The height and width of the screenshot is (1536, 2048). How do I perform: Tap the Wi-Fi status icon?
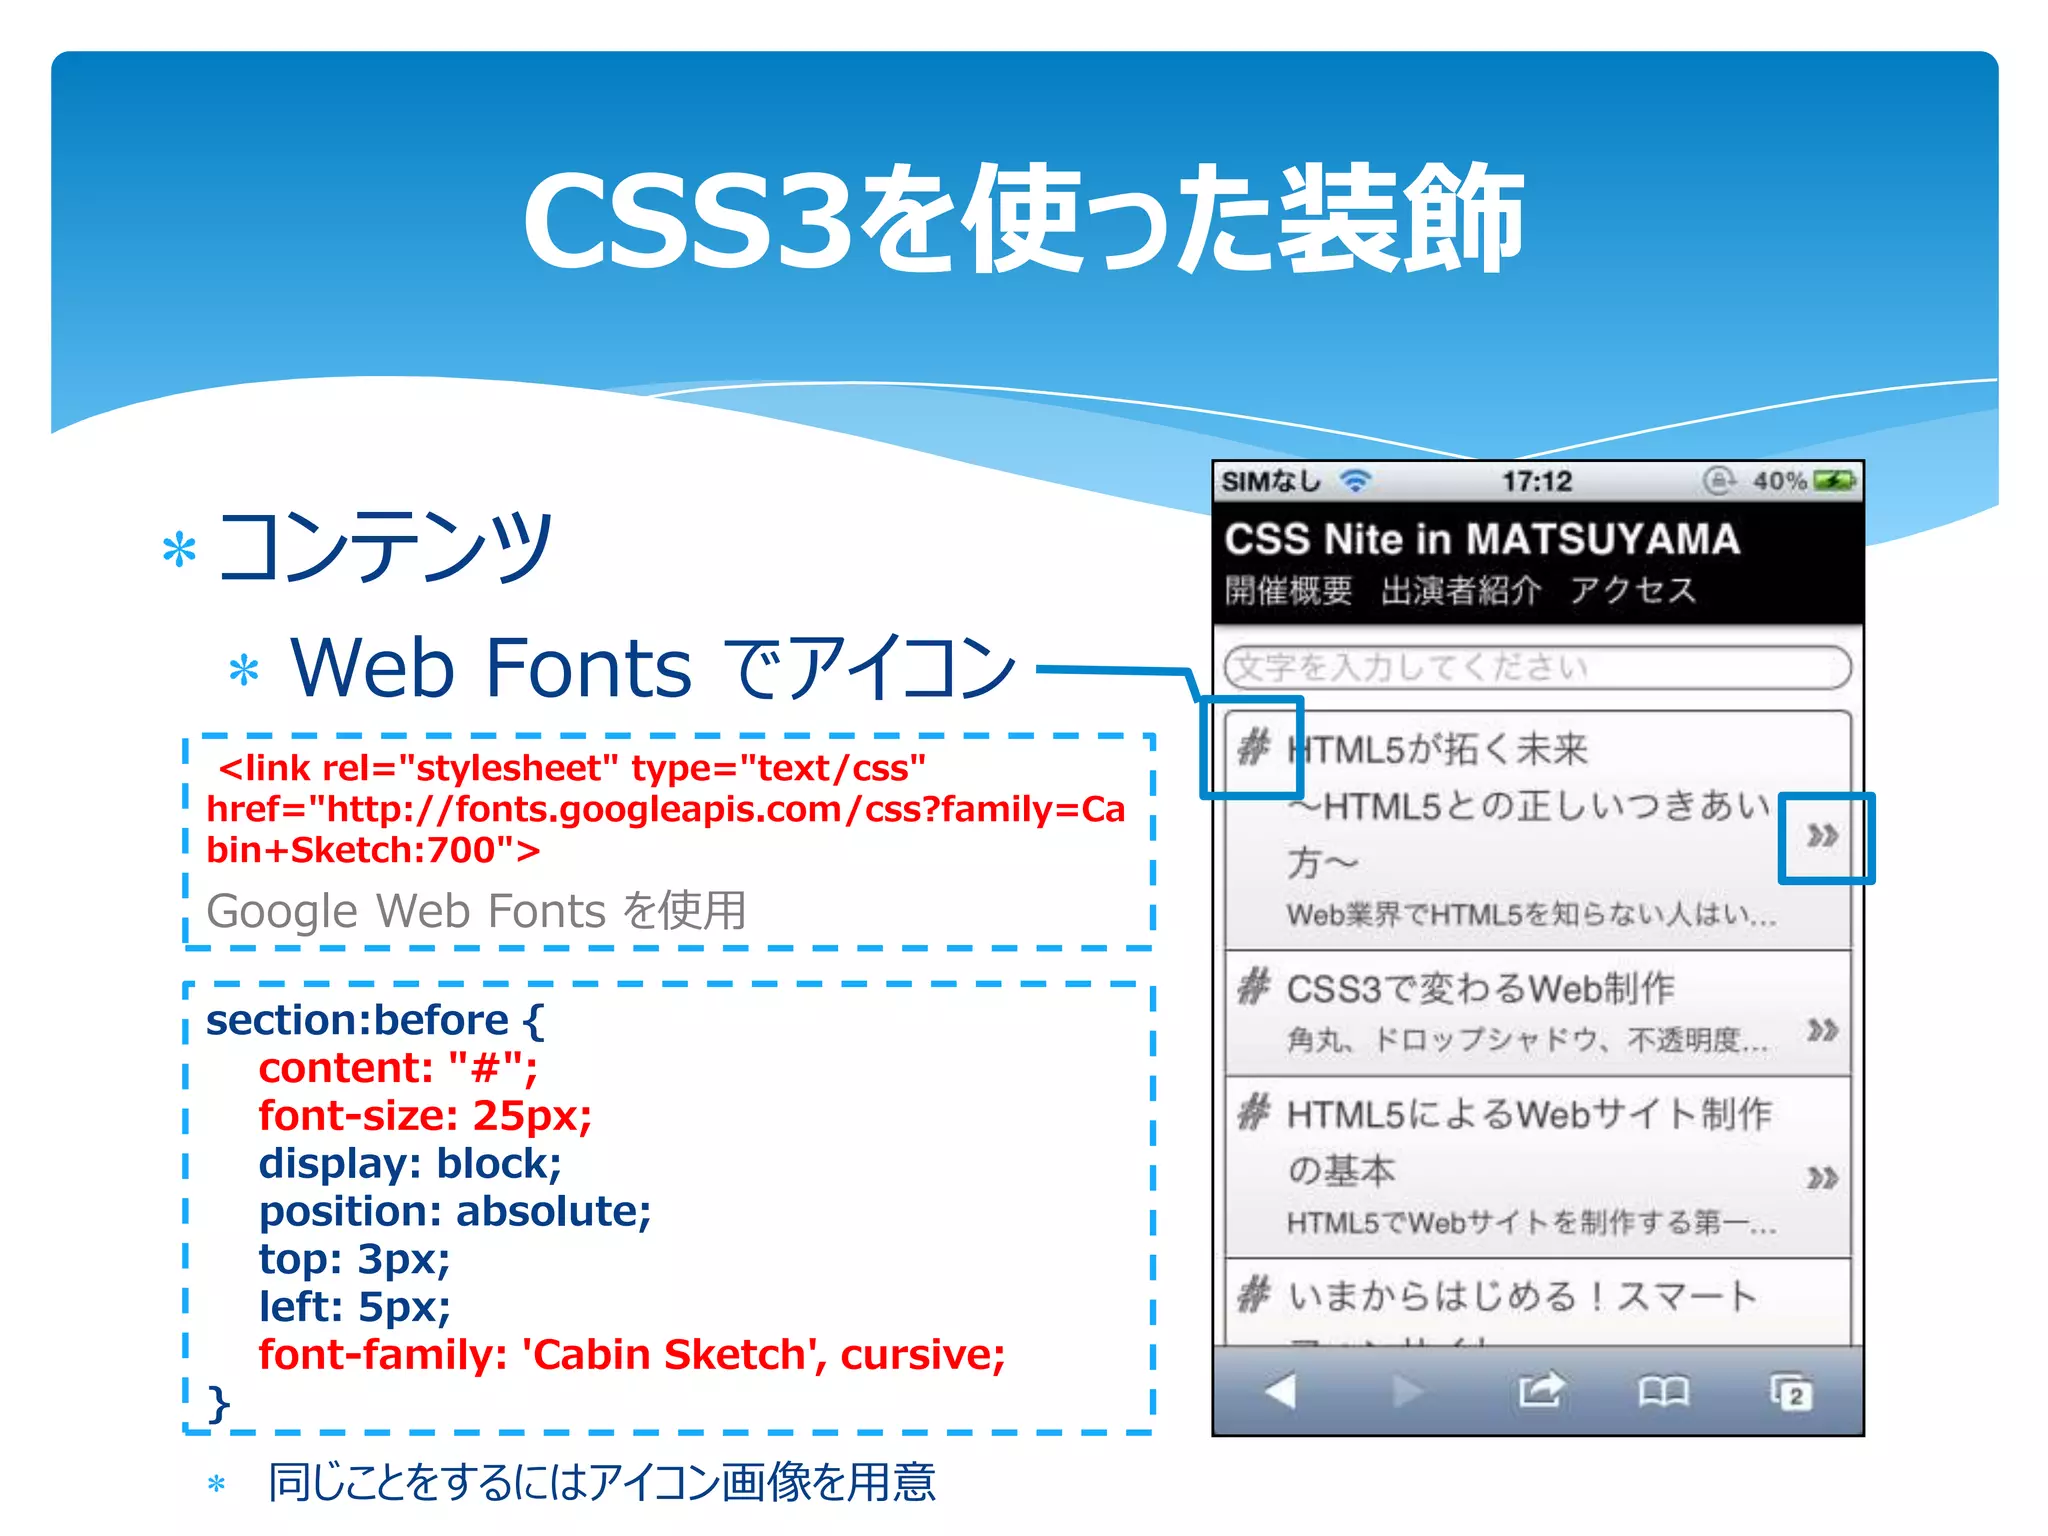click(1356, 481)
